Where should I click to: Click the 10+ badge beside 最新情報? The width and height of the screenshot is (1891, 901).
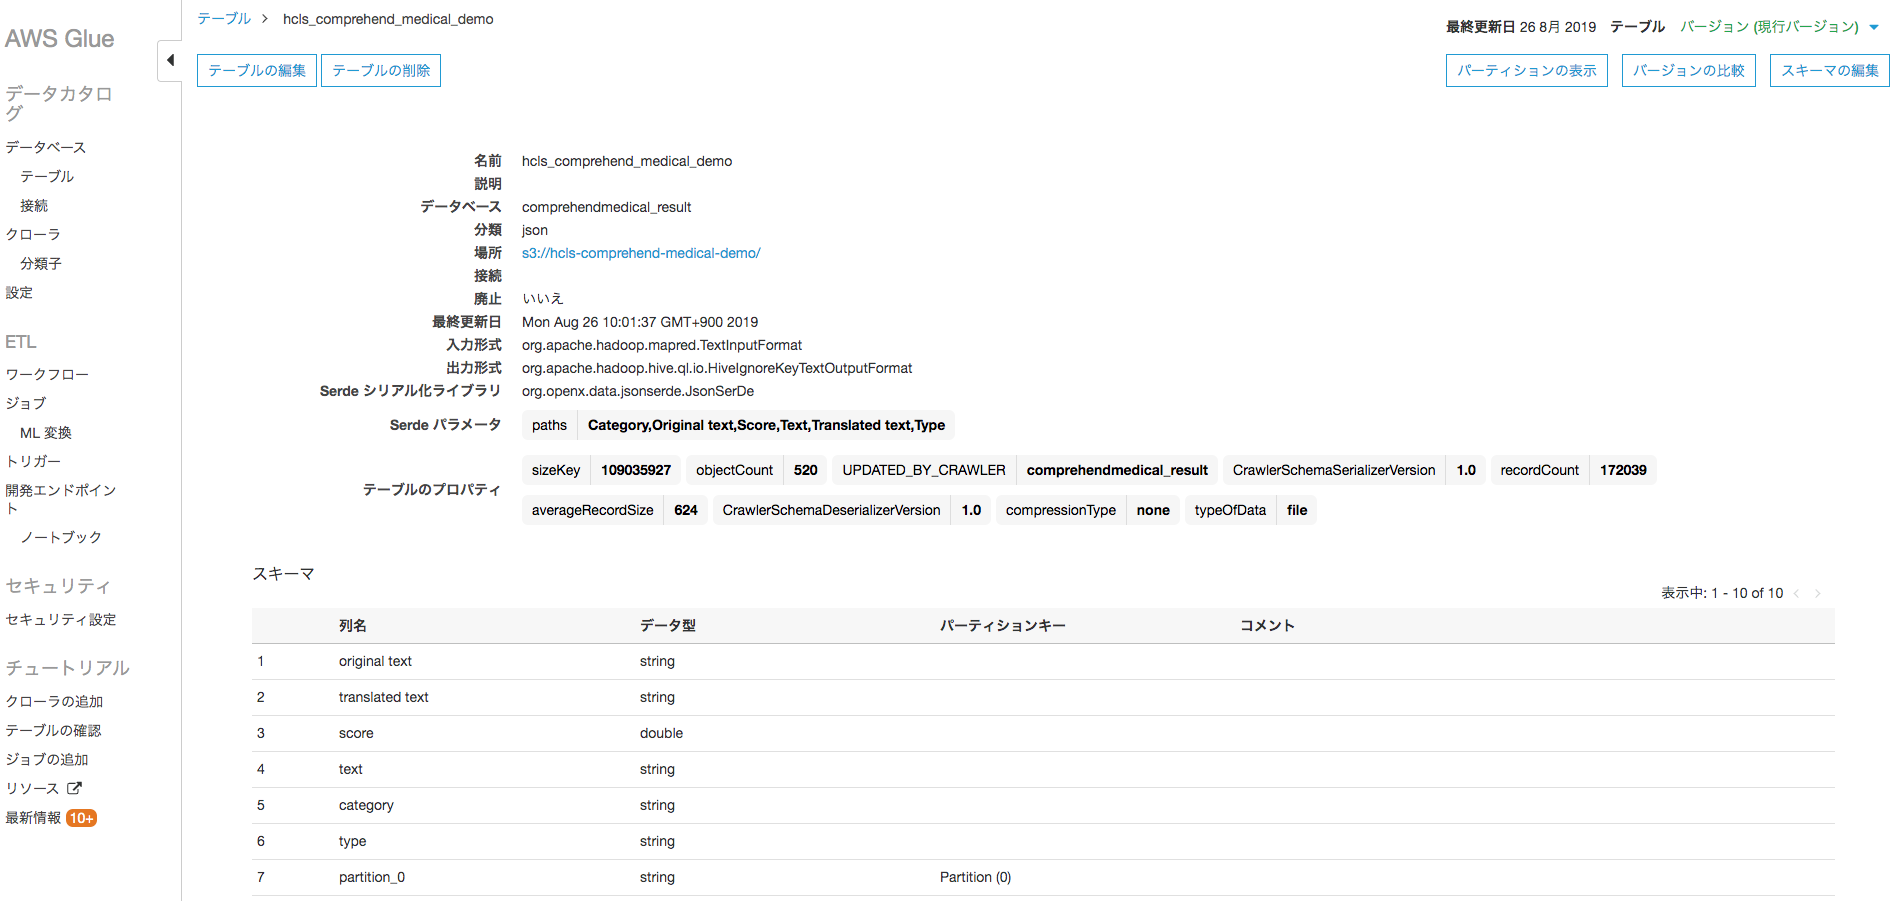point(81,818)
